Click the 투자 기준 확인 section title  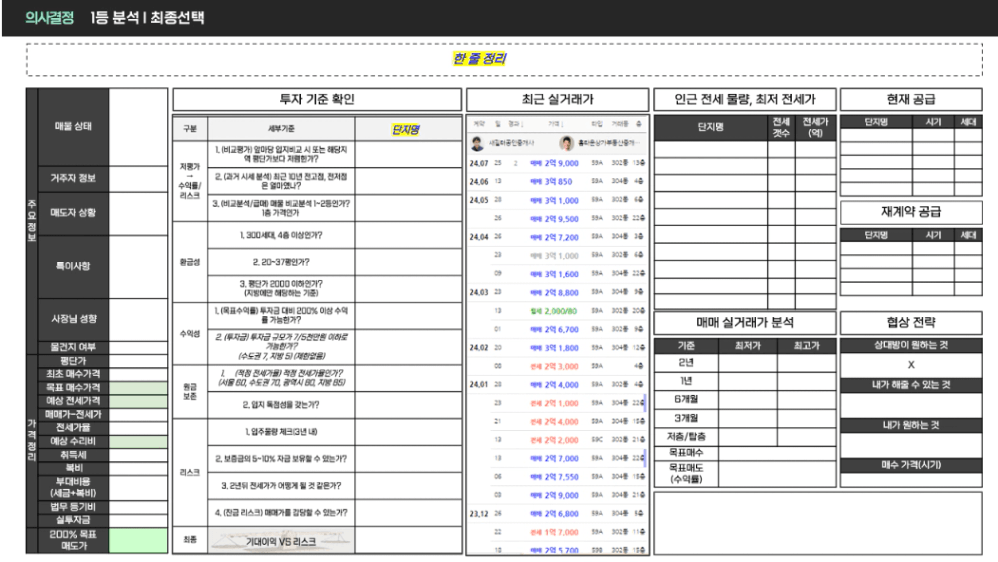pos(317,99)
